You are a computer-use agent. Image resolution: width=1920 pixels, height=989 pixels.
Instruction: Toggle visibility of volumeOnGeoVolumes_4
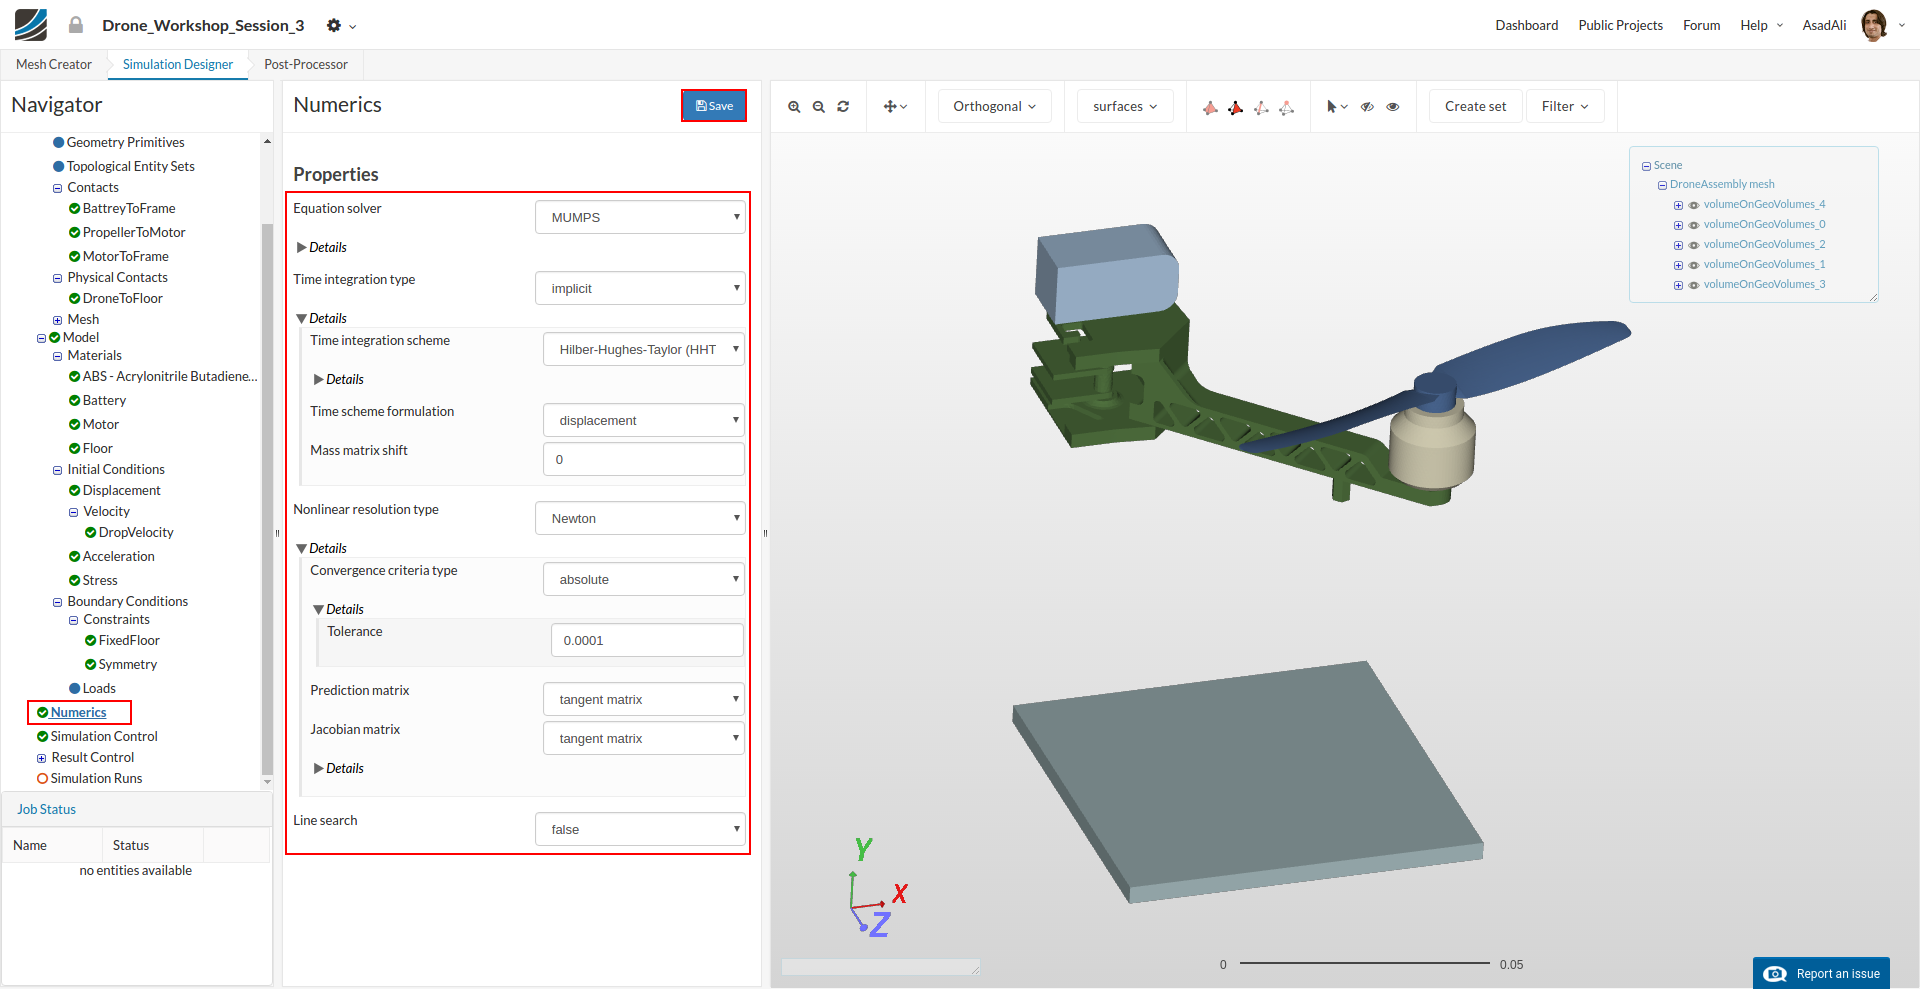coord(1694,205)
